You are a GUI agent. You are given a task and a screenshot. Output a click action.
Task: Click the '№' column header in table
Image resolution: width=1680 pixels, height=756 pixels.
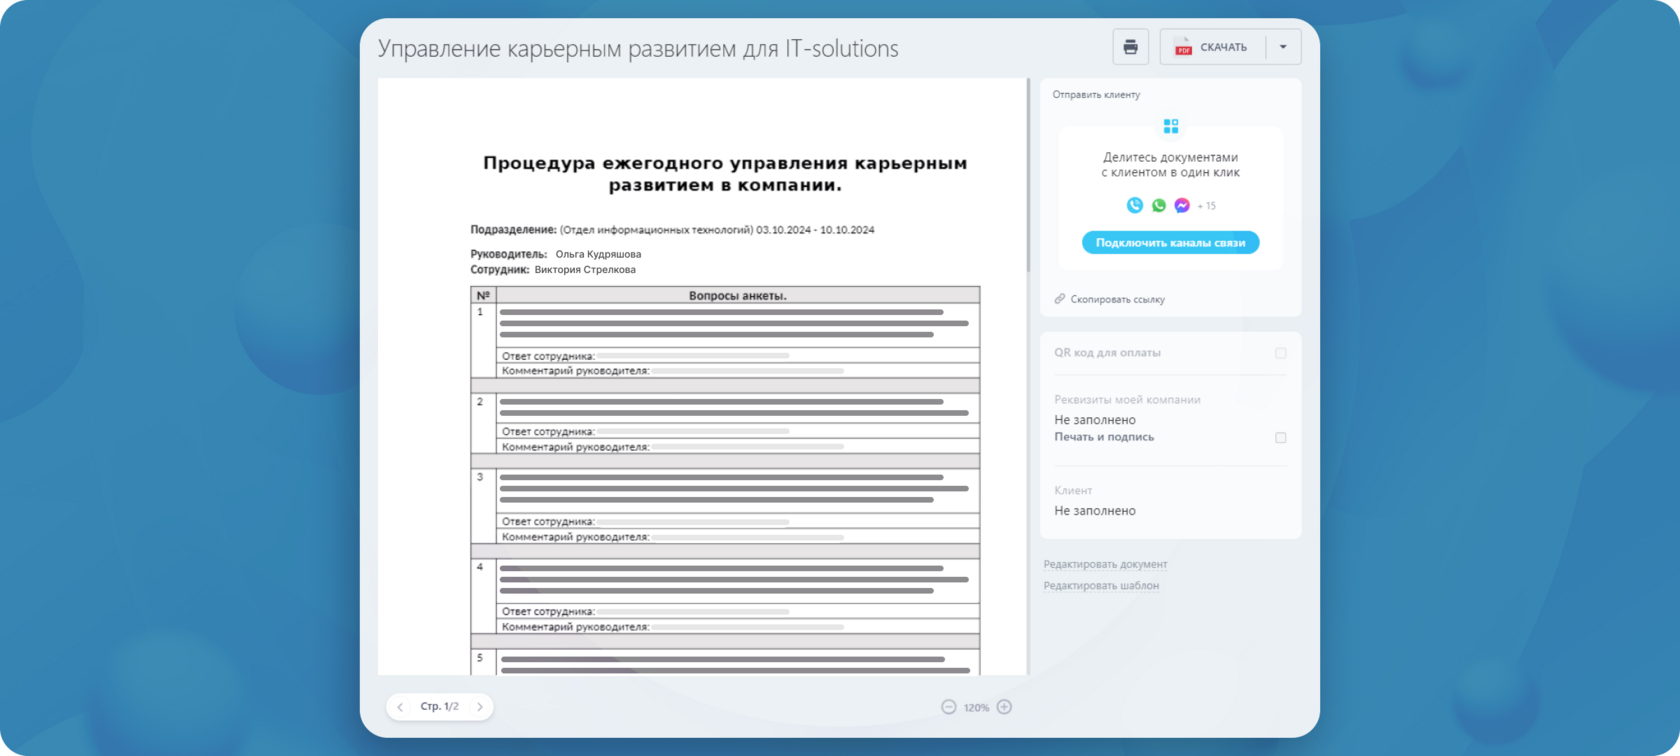pos(483,296)
